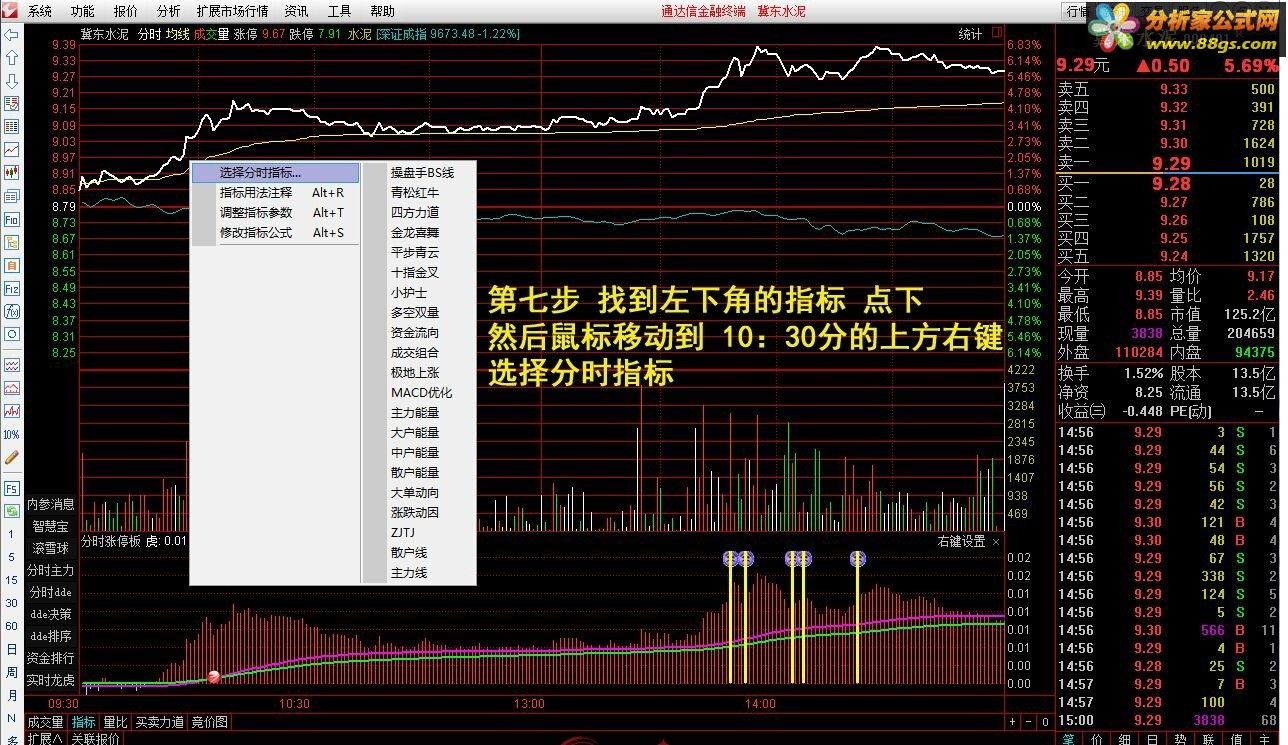Click the 0 reset button below the chart
Viewport: 1288px width, 745px height.
coord(1045,722)
